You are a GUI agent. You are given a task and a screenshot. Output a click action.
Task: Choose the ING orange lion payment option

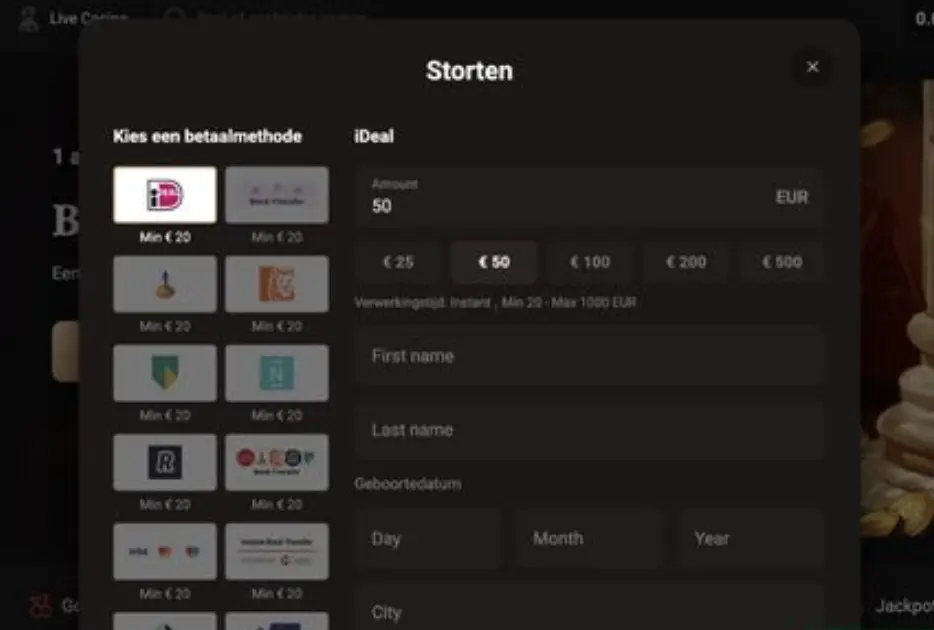(x=276, y=284)
